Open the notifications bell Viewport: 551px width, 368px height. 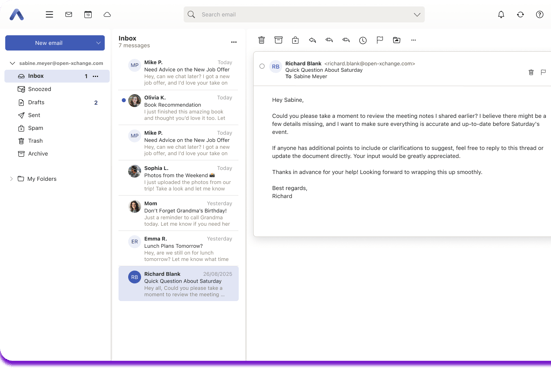pos(501,14)
